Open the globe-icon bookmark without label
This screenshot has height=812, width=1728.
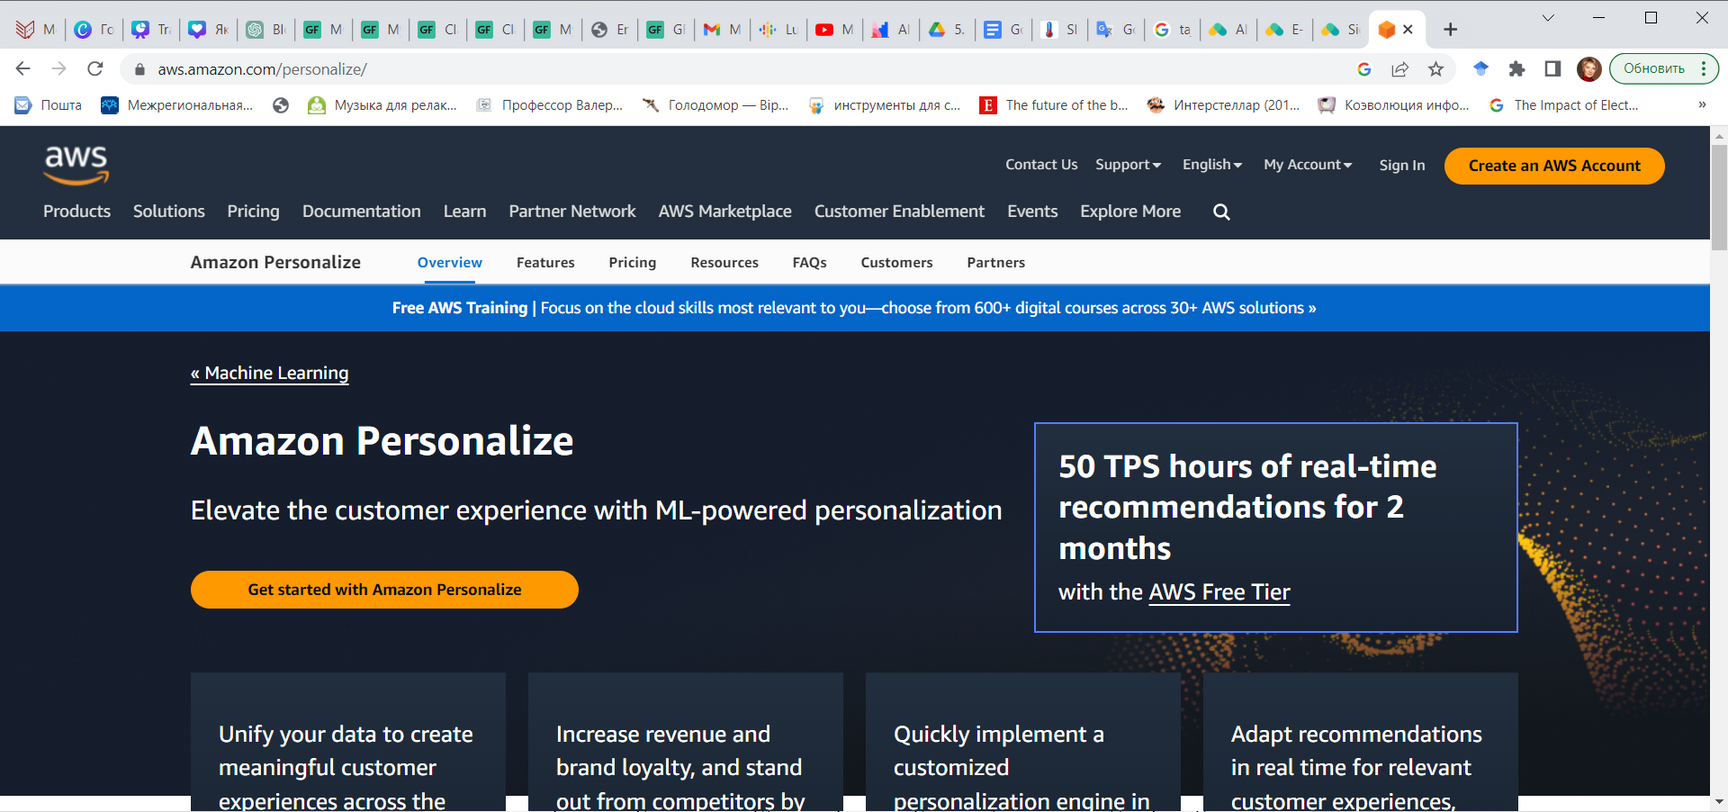coord(281,105)
